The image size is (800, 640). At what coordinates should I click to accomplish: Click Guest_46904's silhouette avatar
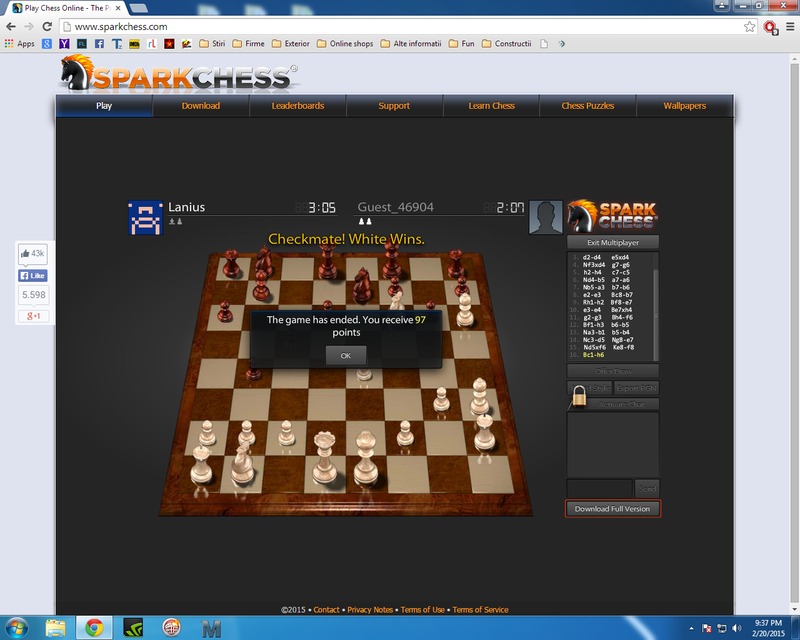(545, 217)
